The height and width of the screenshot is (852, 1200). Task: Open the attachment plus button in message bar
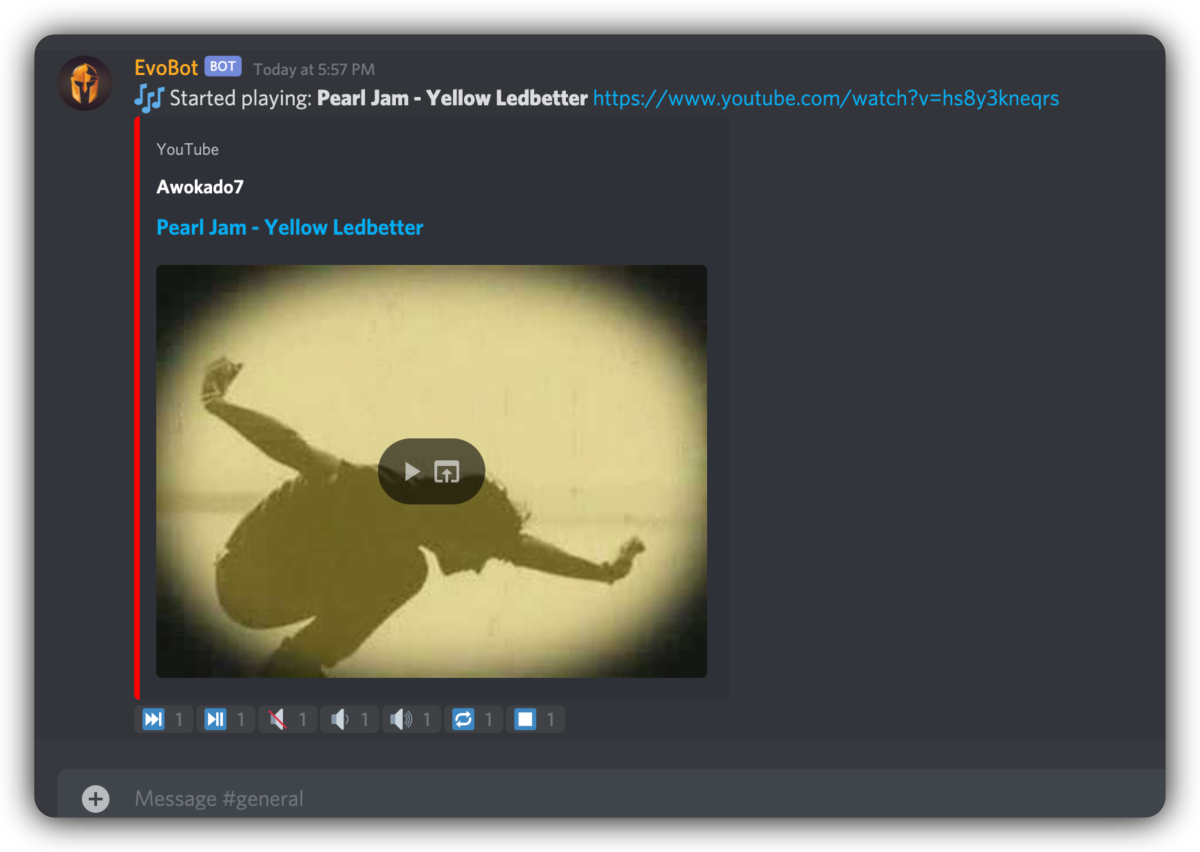(x=94, y=799)
